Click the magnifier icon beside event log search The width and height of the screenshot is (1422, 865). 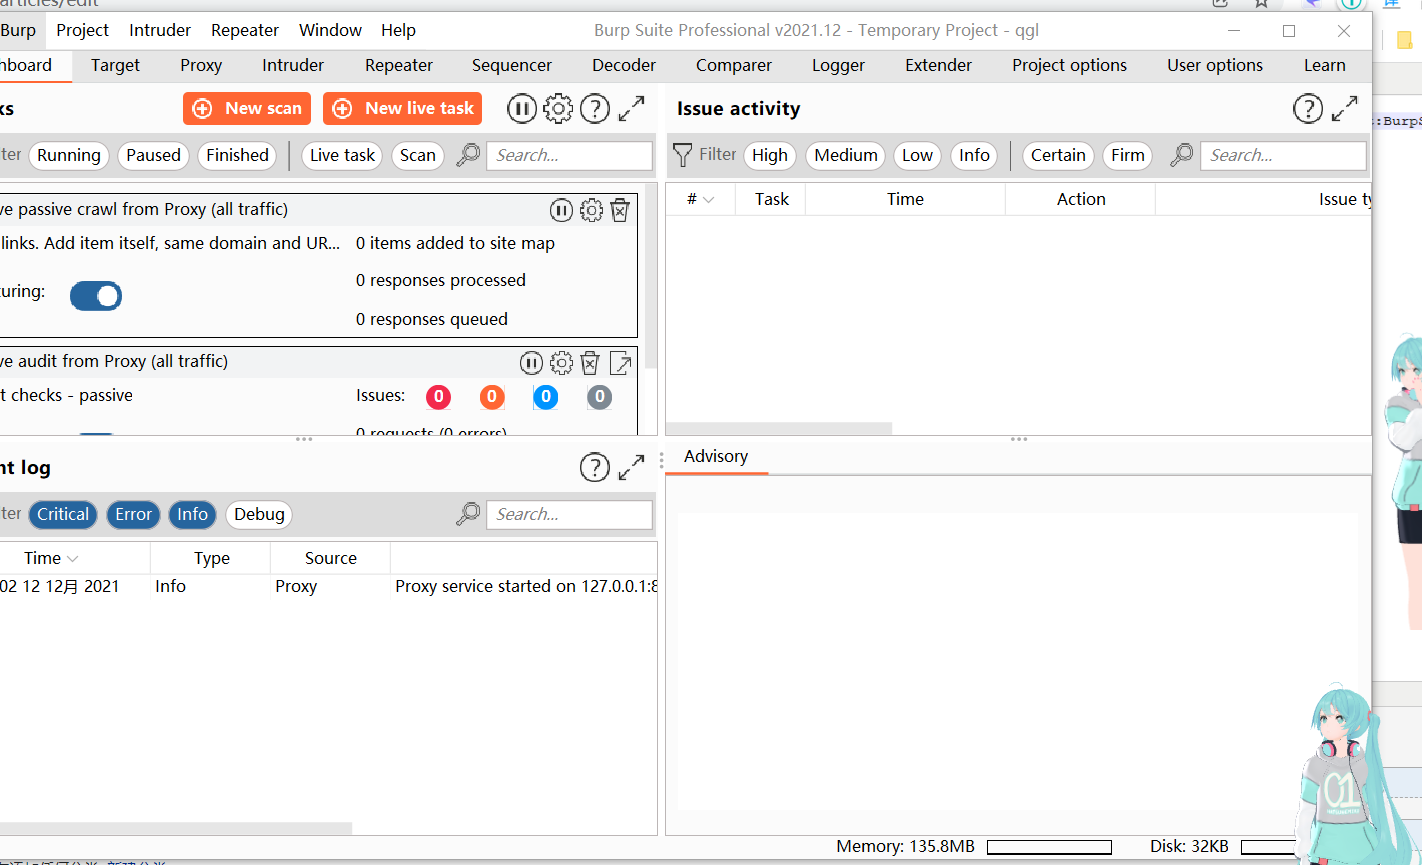point(467,514)
